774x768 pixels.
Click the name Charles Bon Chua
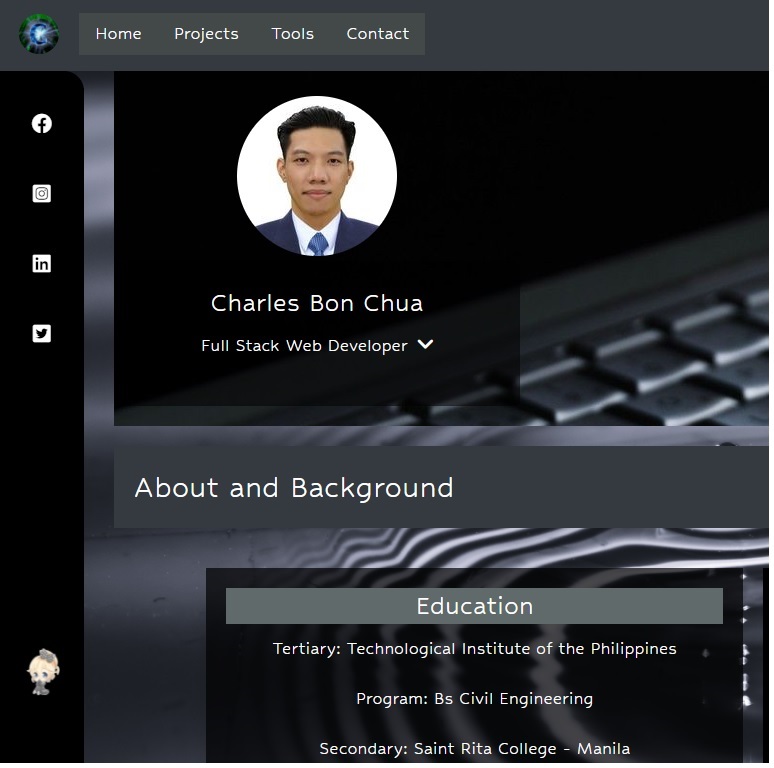(x=316, y=303)
